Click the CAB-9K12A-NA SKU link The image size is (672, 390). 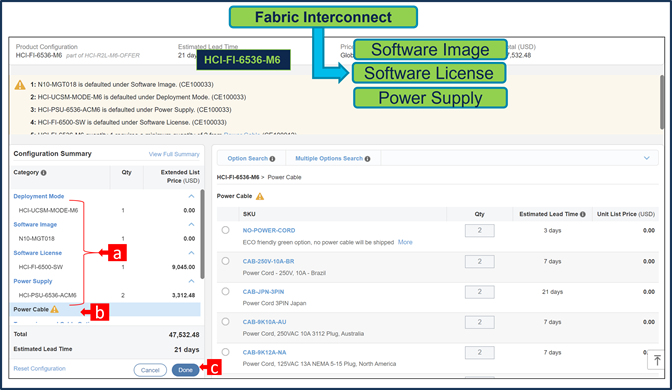(264, 353)
